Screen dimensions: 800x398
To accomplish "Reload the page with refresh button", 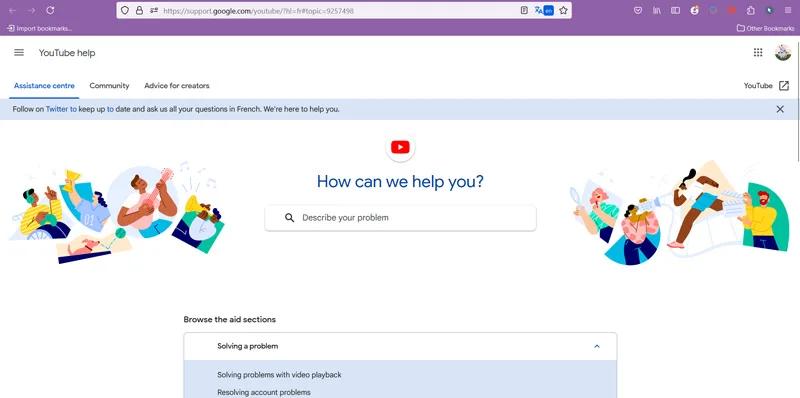I will coord(50,10).
